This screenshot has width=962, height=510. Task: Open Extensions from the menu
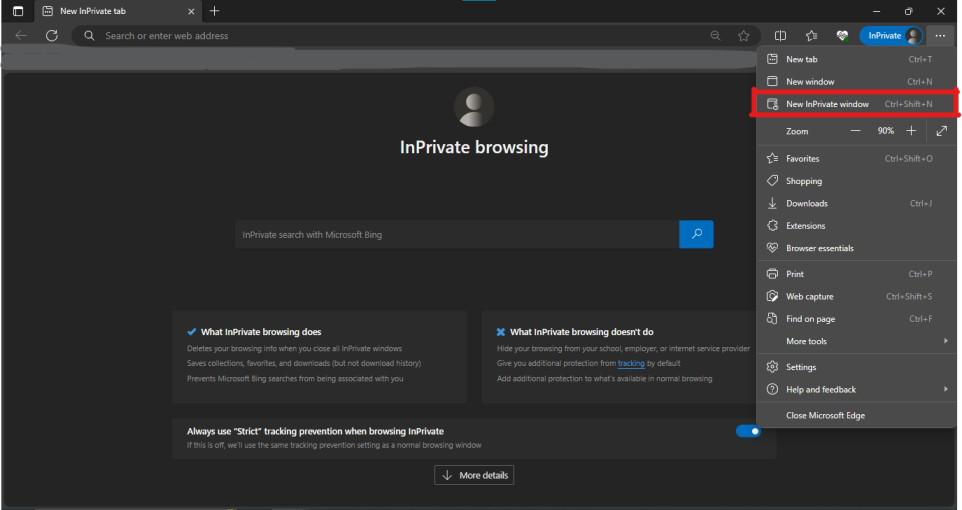856,226
